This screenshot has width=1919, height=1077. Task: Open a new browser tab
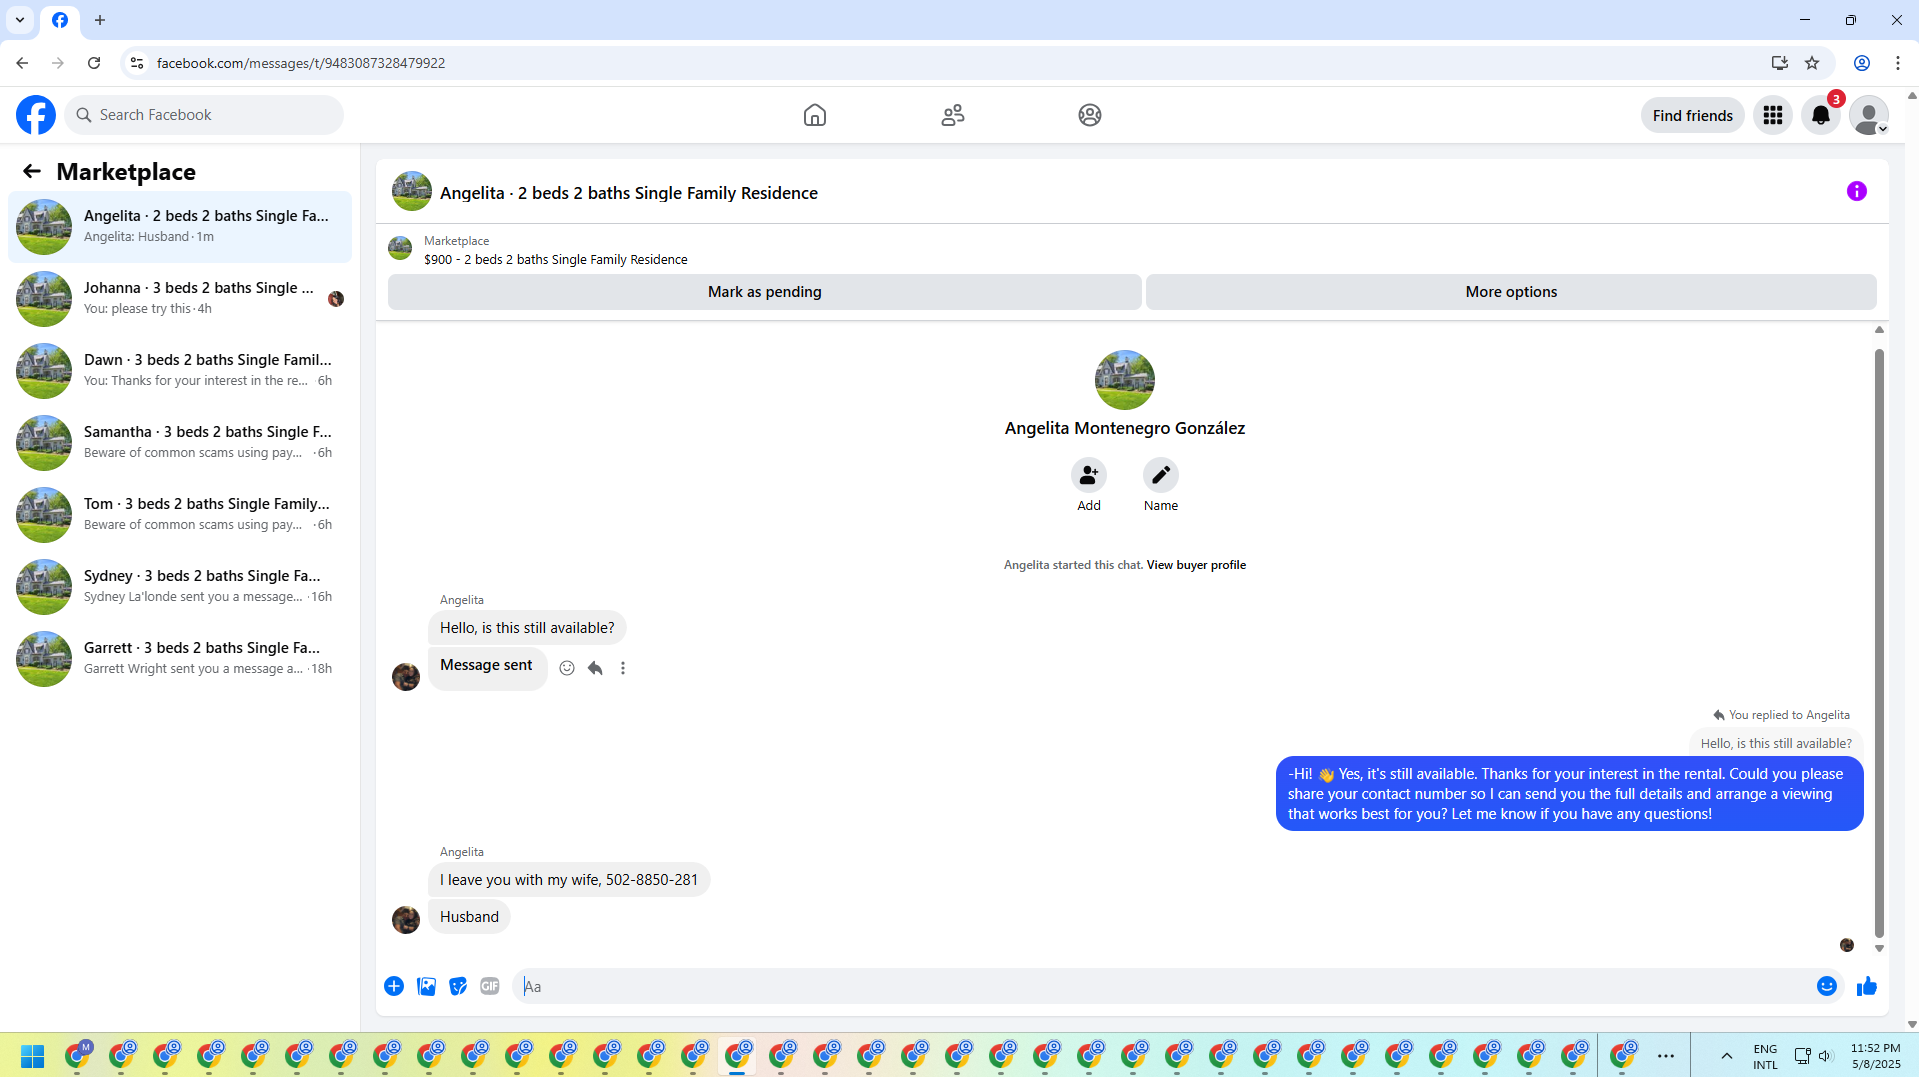100,20
